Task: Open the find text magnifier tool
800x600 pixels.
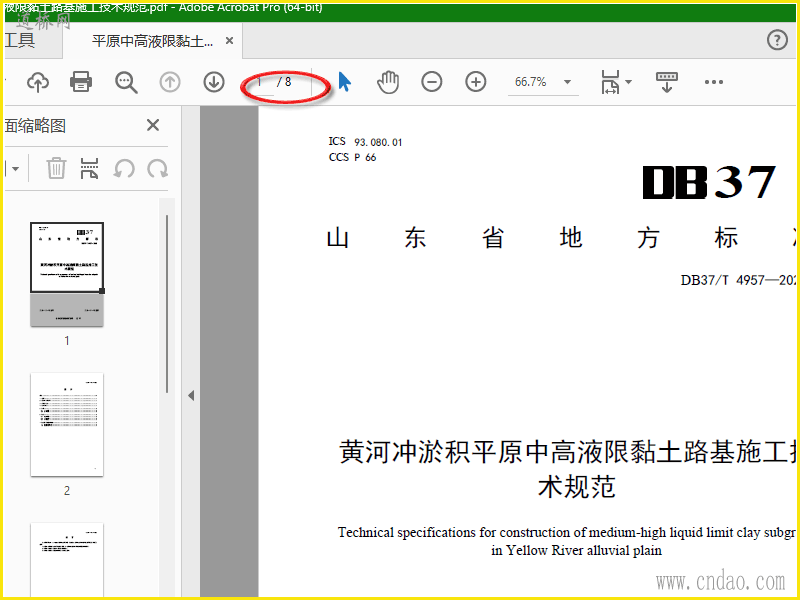Action: point(126,82)
